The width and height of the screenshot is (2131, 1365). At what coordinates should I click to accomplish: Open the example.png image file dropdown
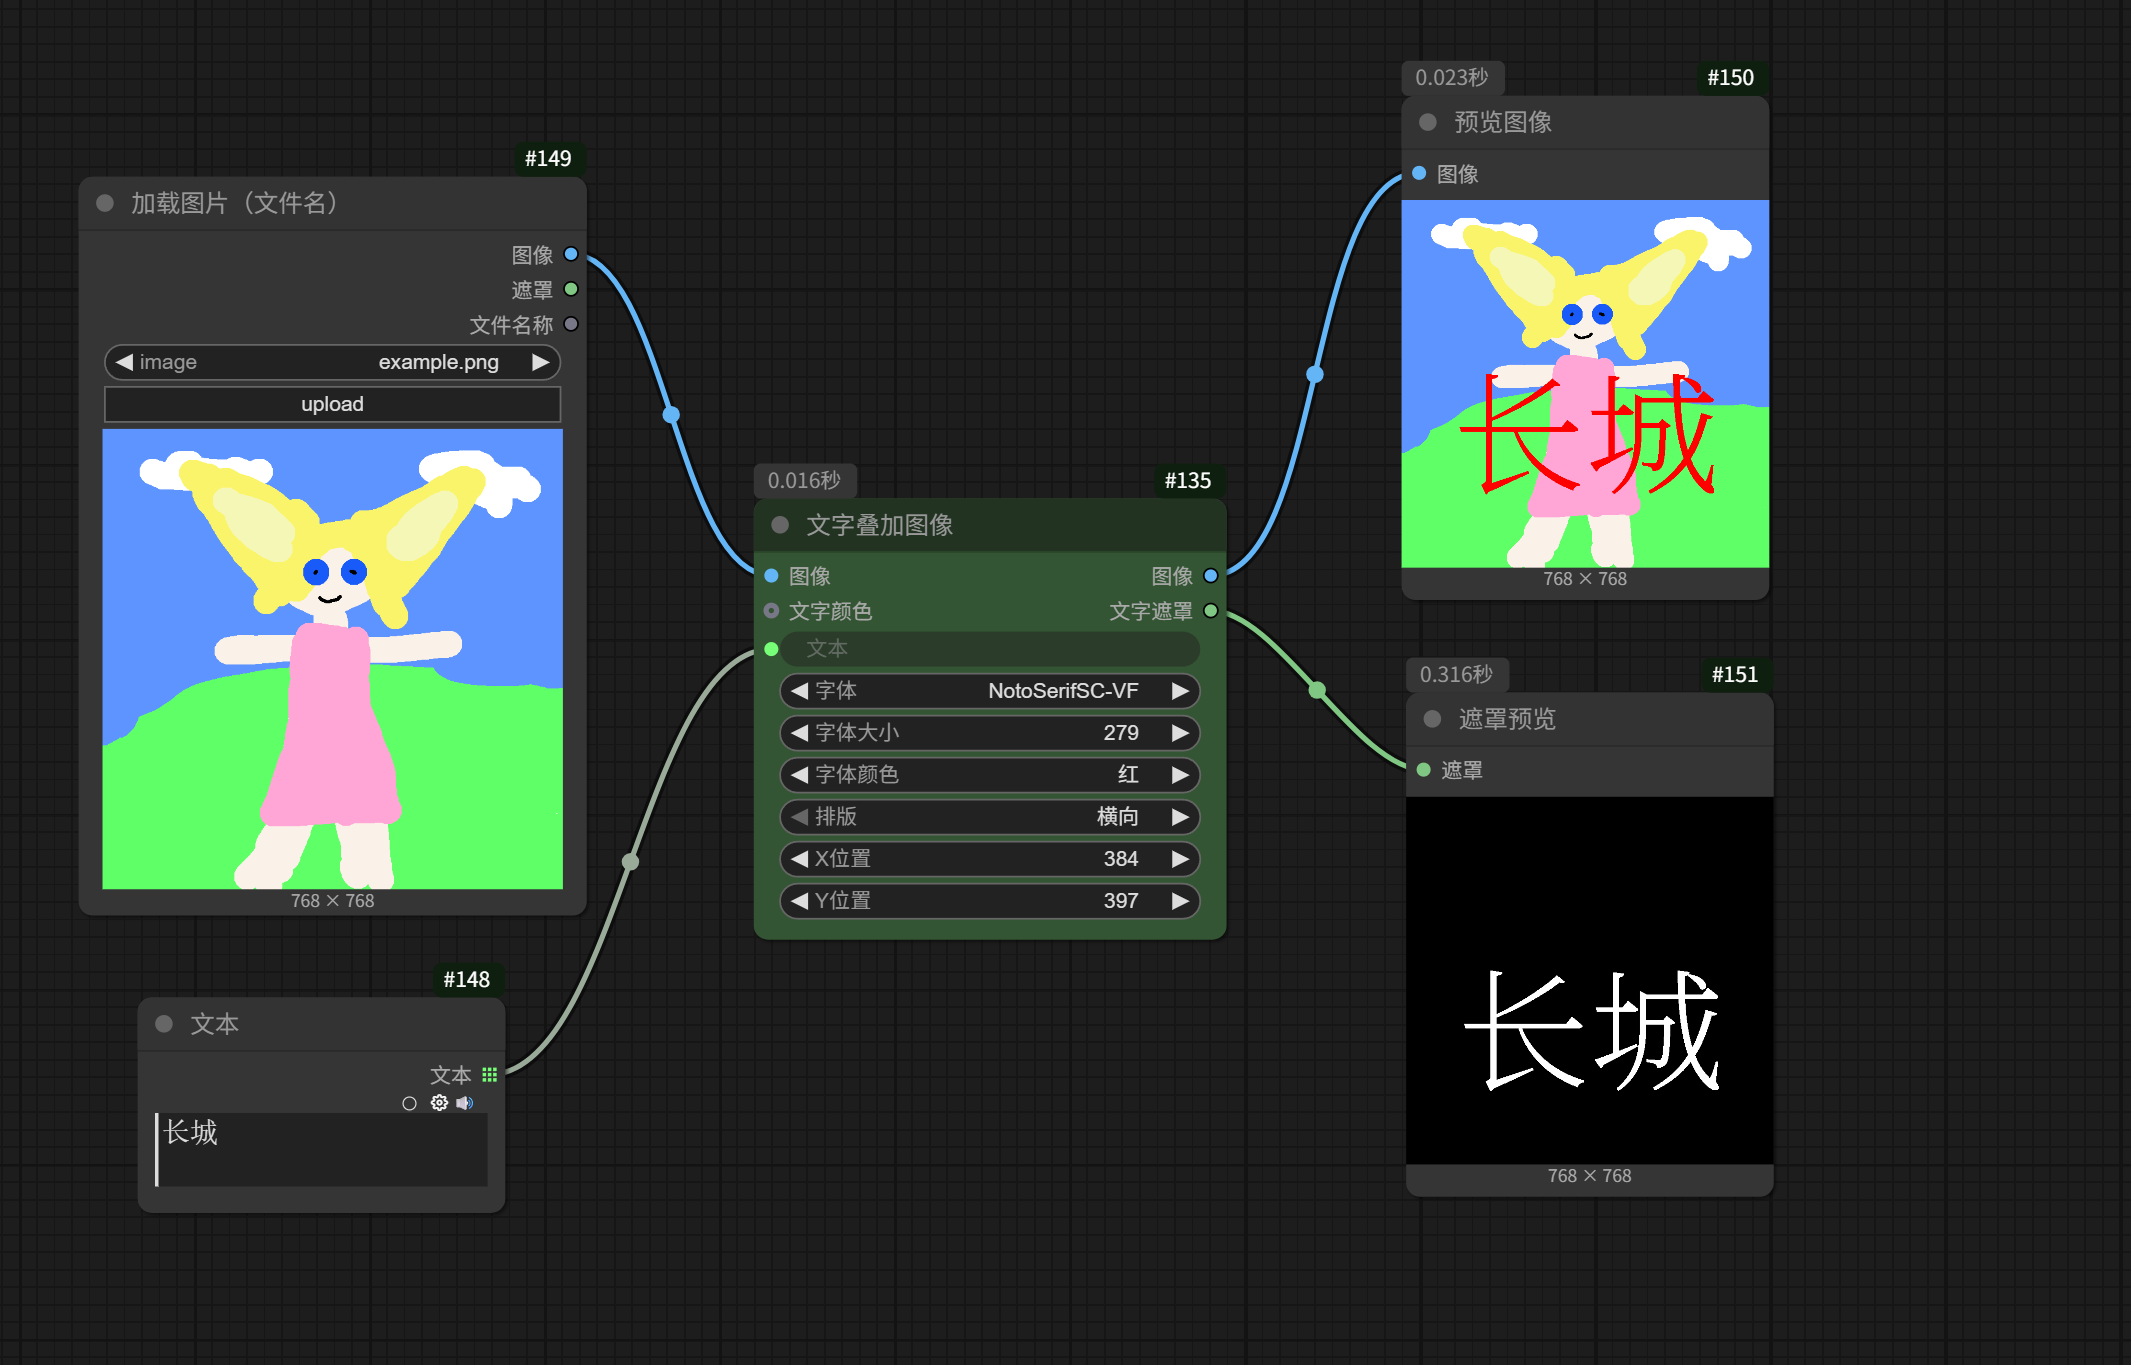[332, 362]
